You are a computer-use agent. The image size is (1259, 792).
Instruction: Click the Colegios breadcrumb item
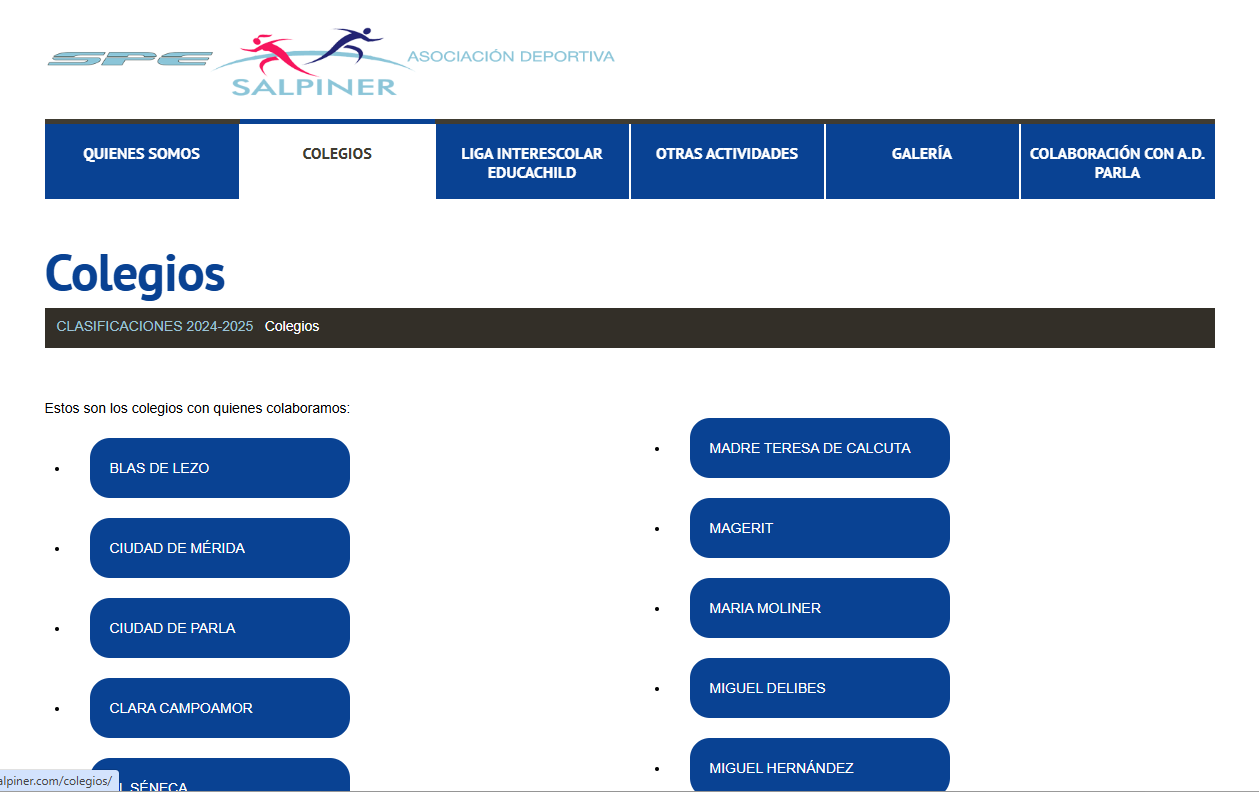[292, 327]
